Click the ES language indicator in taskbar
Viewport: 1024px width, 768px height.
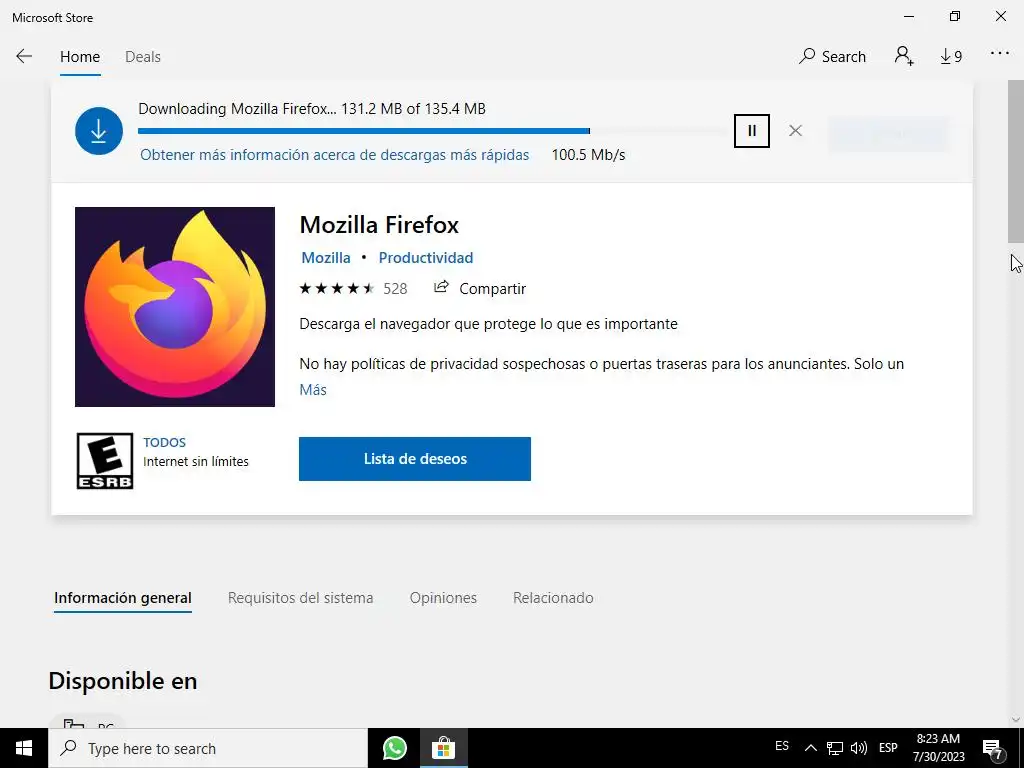782,746
